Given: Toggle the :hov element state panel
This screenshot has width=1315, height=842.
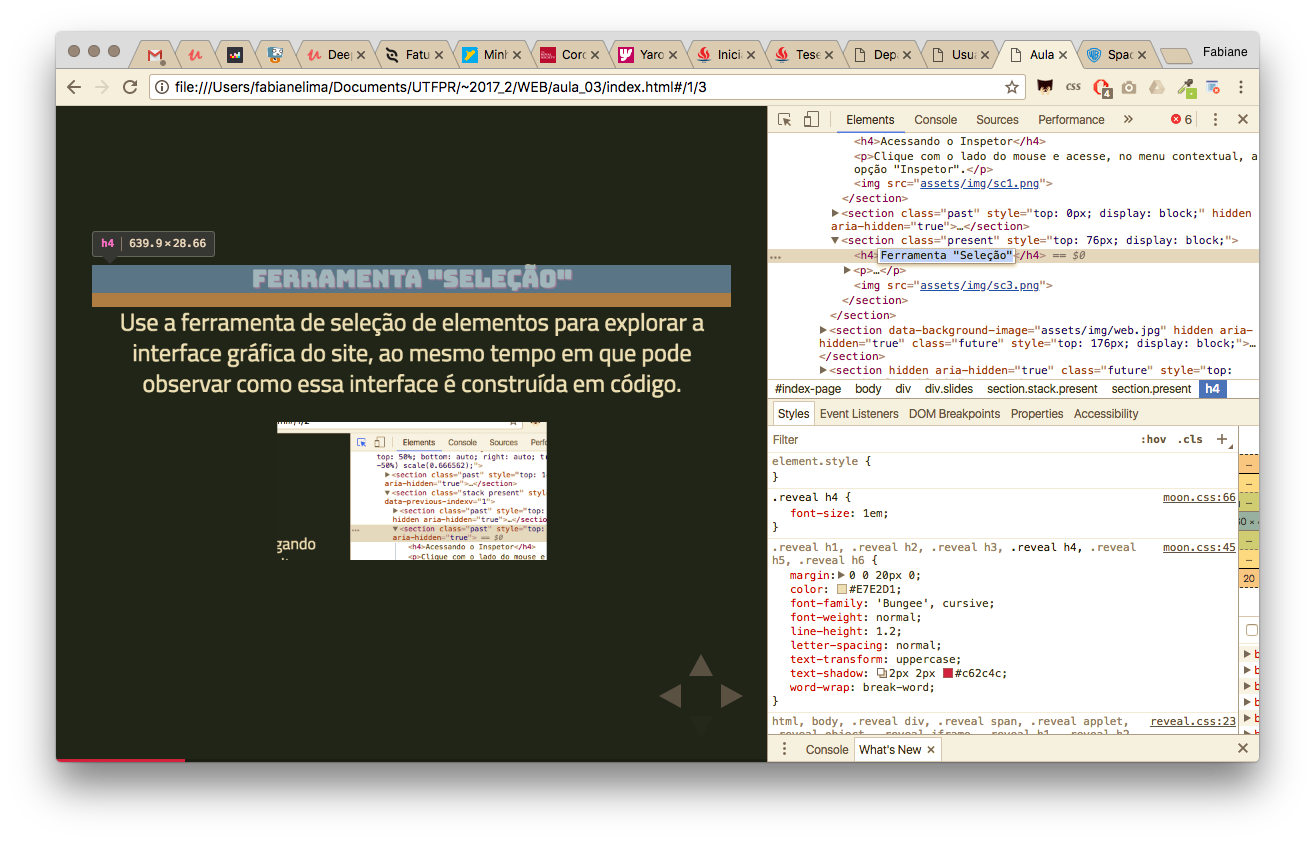Looking at the screenshot, I should [x=1153, y=440].
